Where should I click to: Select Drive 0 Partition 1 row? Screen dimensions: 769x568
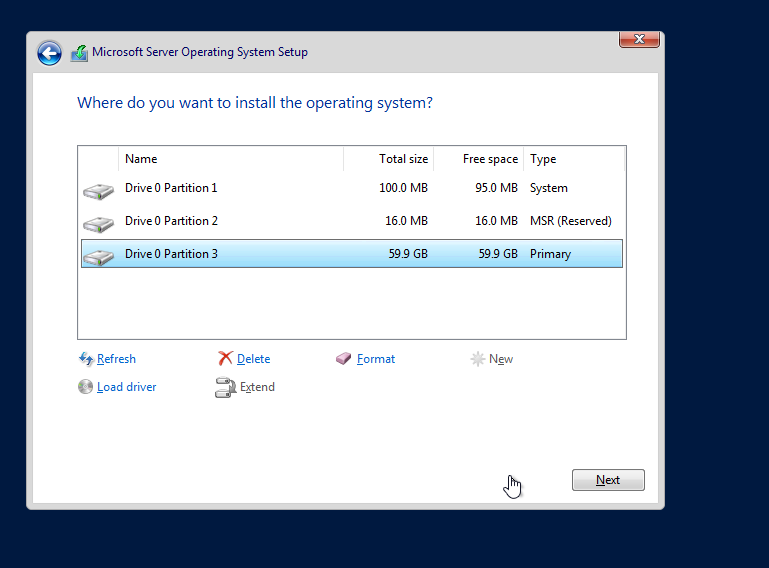point(352,188)
